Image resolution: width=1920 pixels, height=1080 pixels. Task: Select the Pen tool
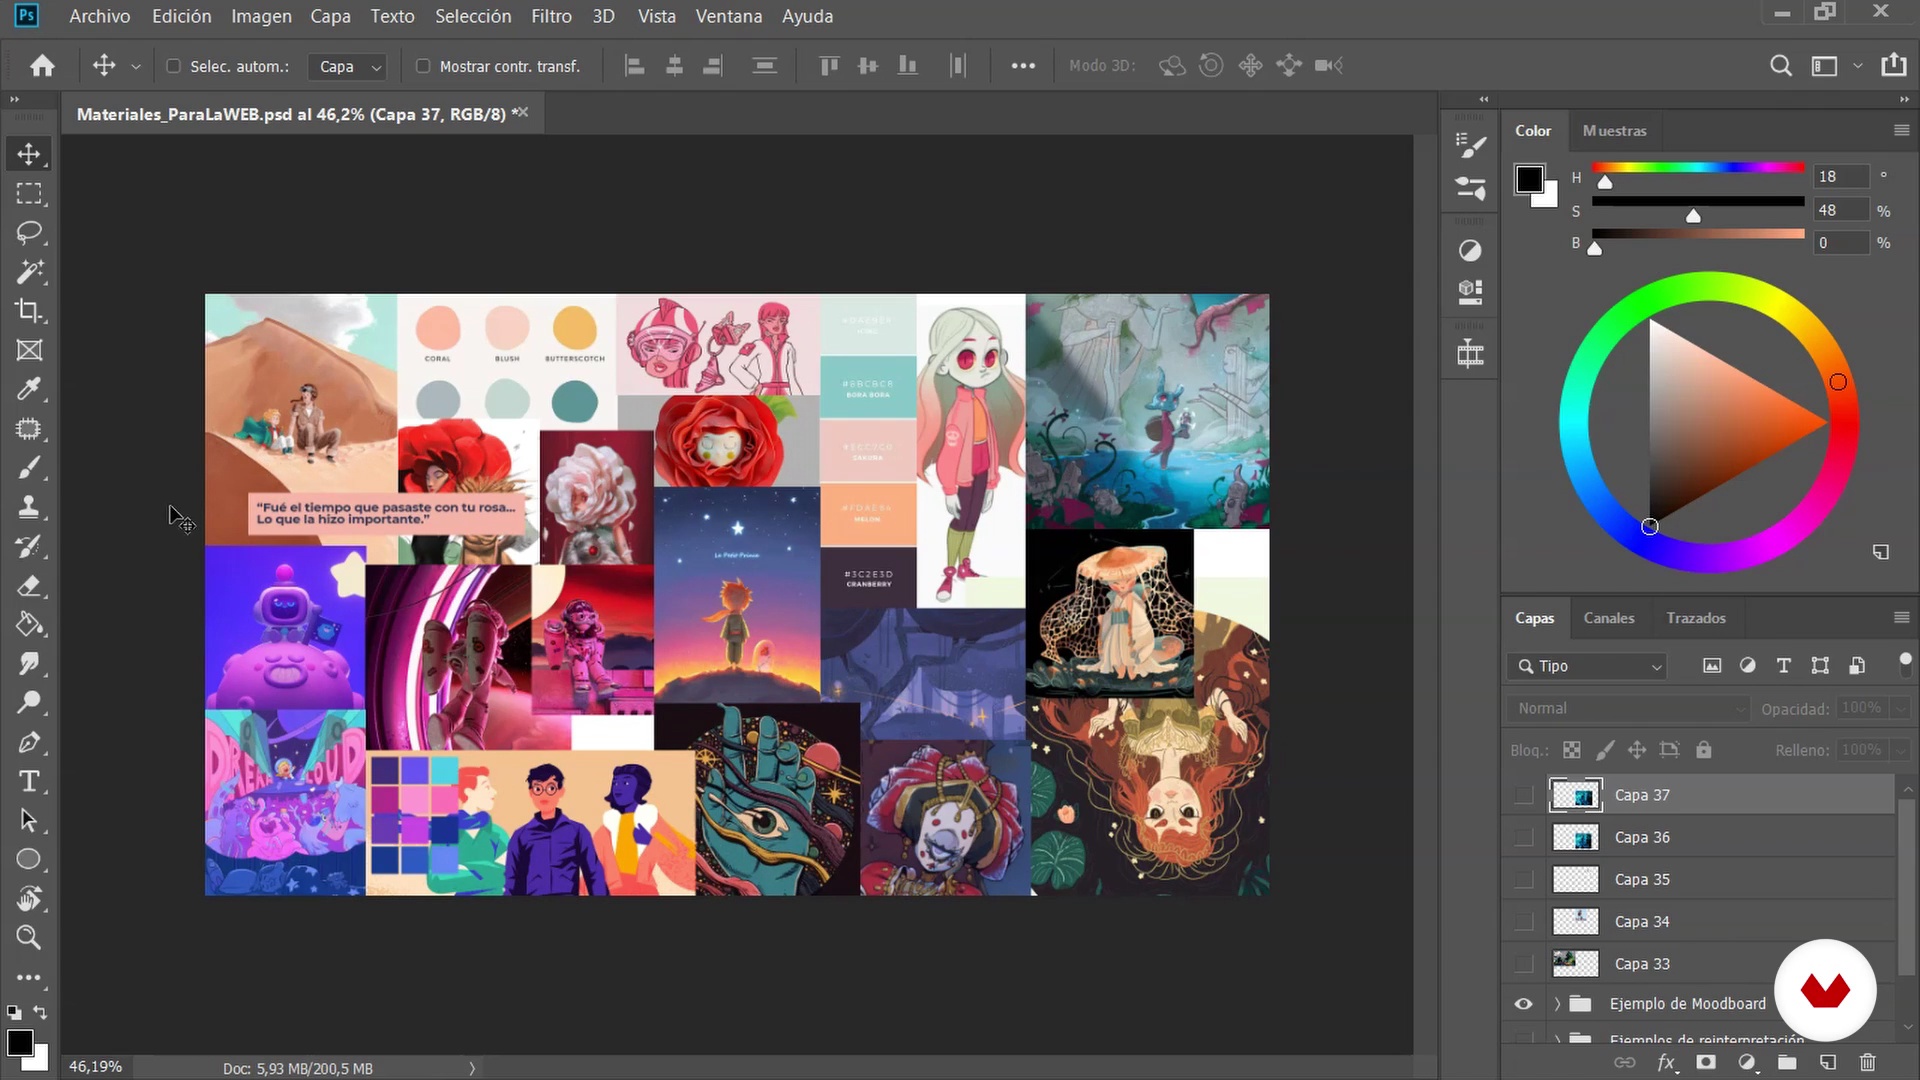(29, 742)
